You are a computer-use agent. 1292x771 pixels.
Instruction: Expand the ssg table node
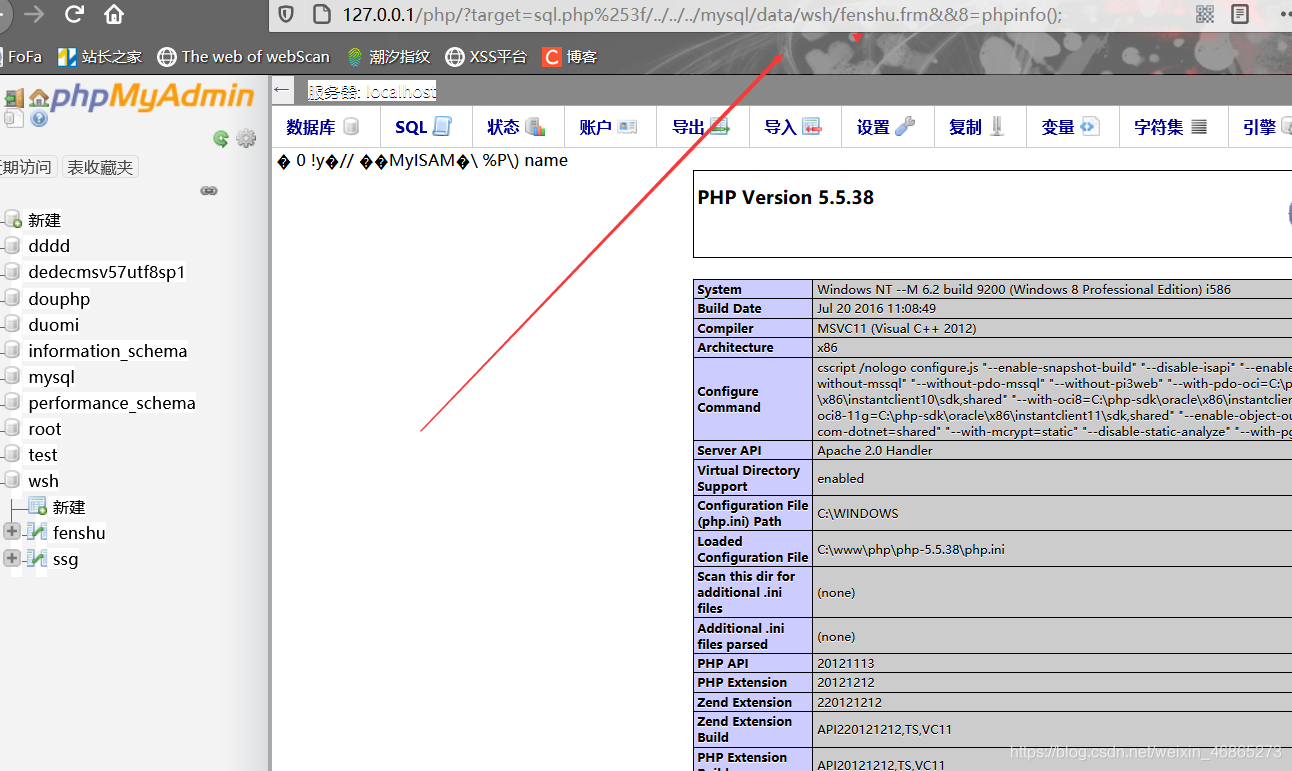pos(12,558)
